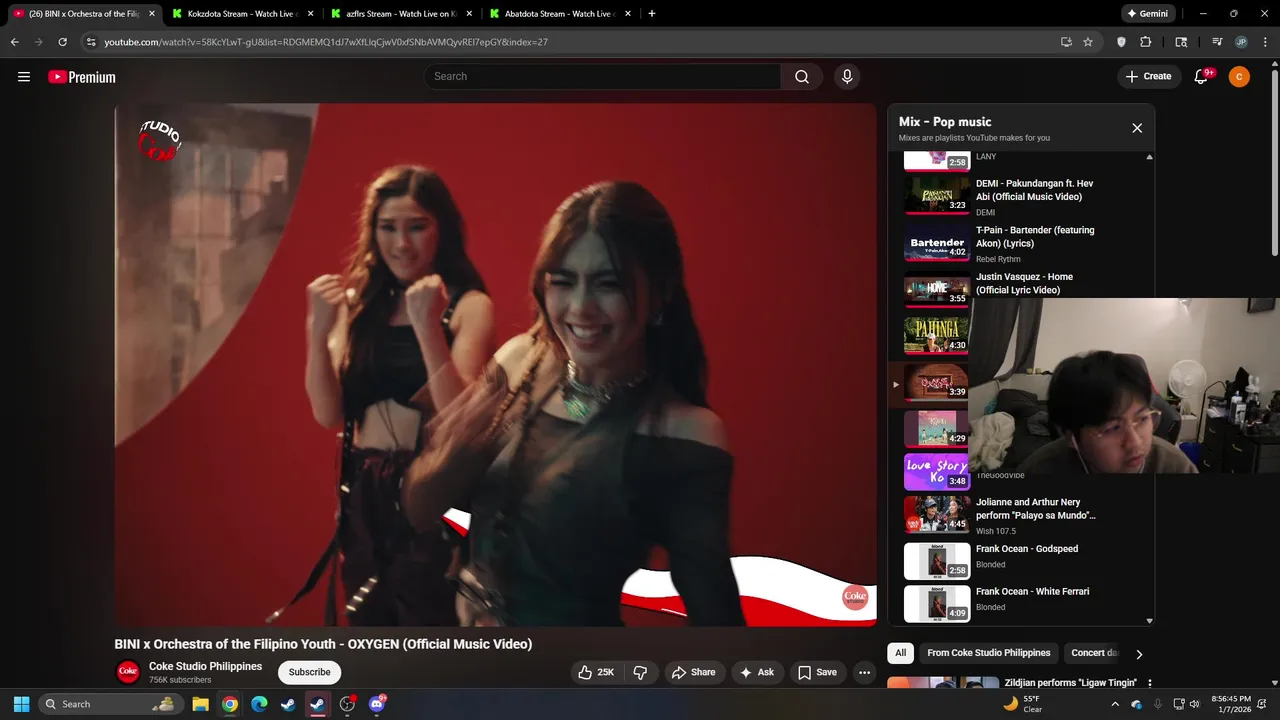Show more filter chips arrow
Image resolution: width=1280 pixels, height=720 pixels.
click(x=1138, y=654)
